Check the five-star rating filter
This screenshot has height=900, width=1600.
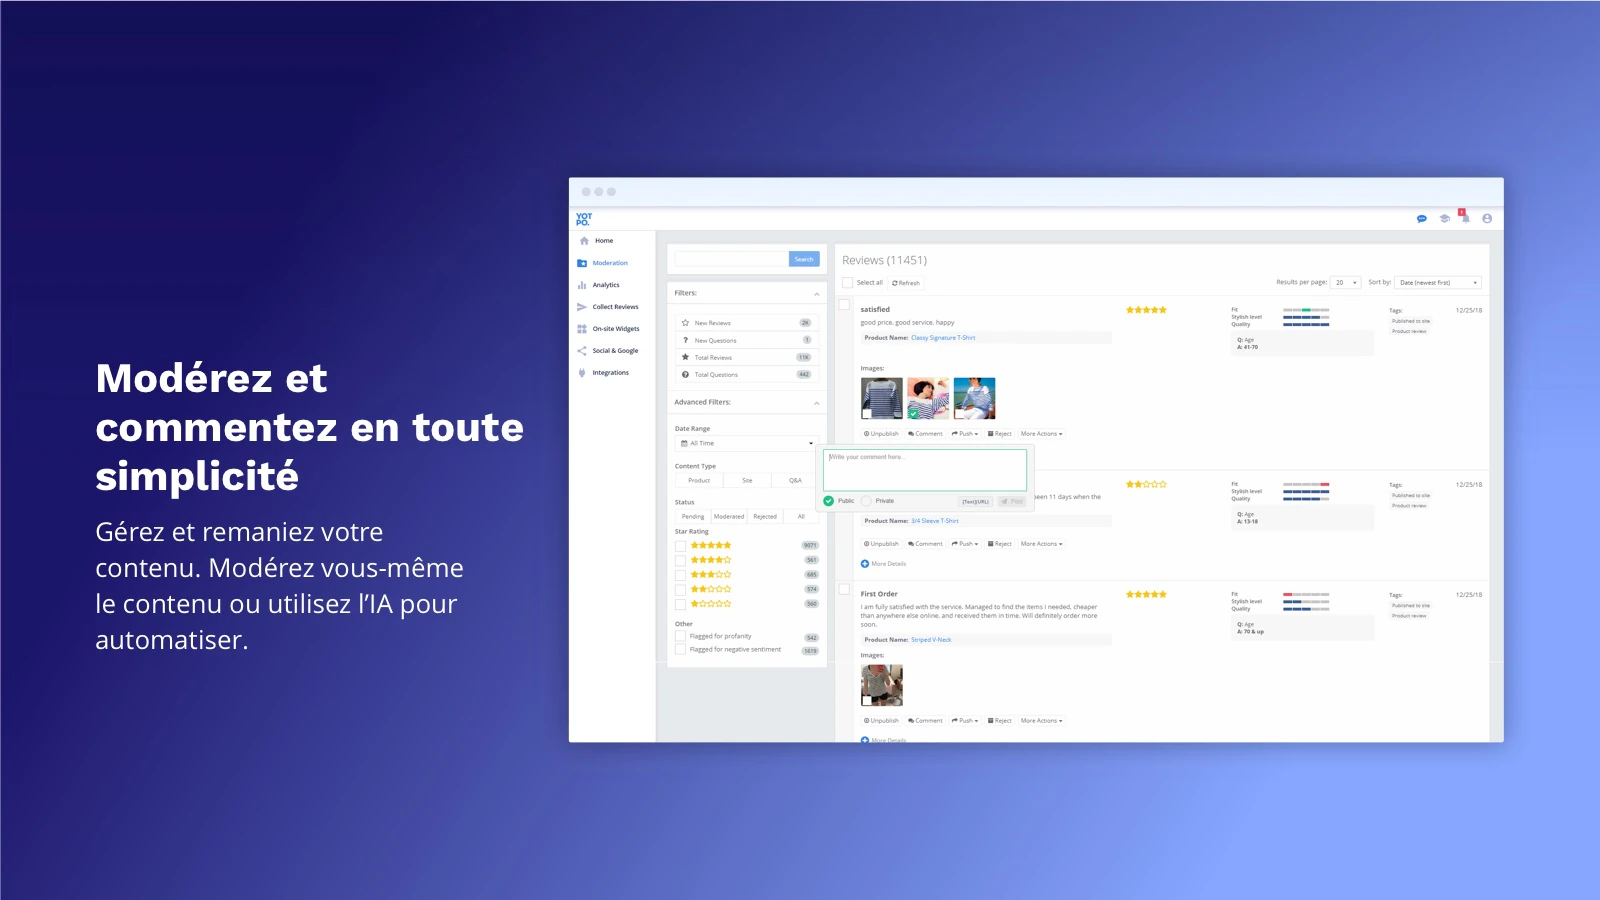click(x=680, y=546)
